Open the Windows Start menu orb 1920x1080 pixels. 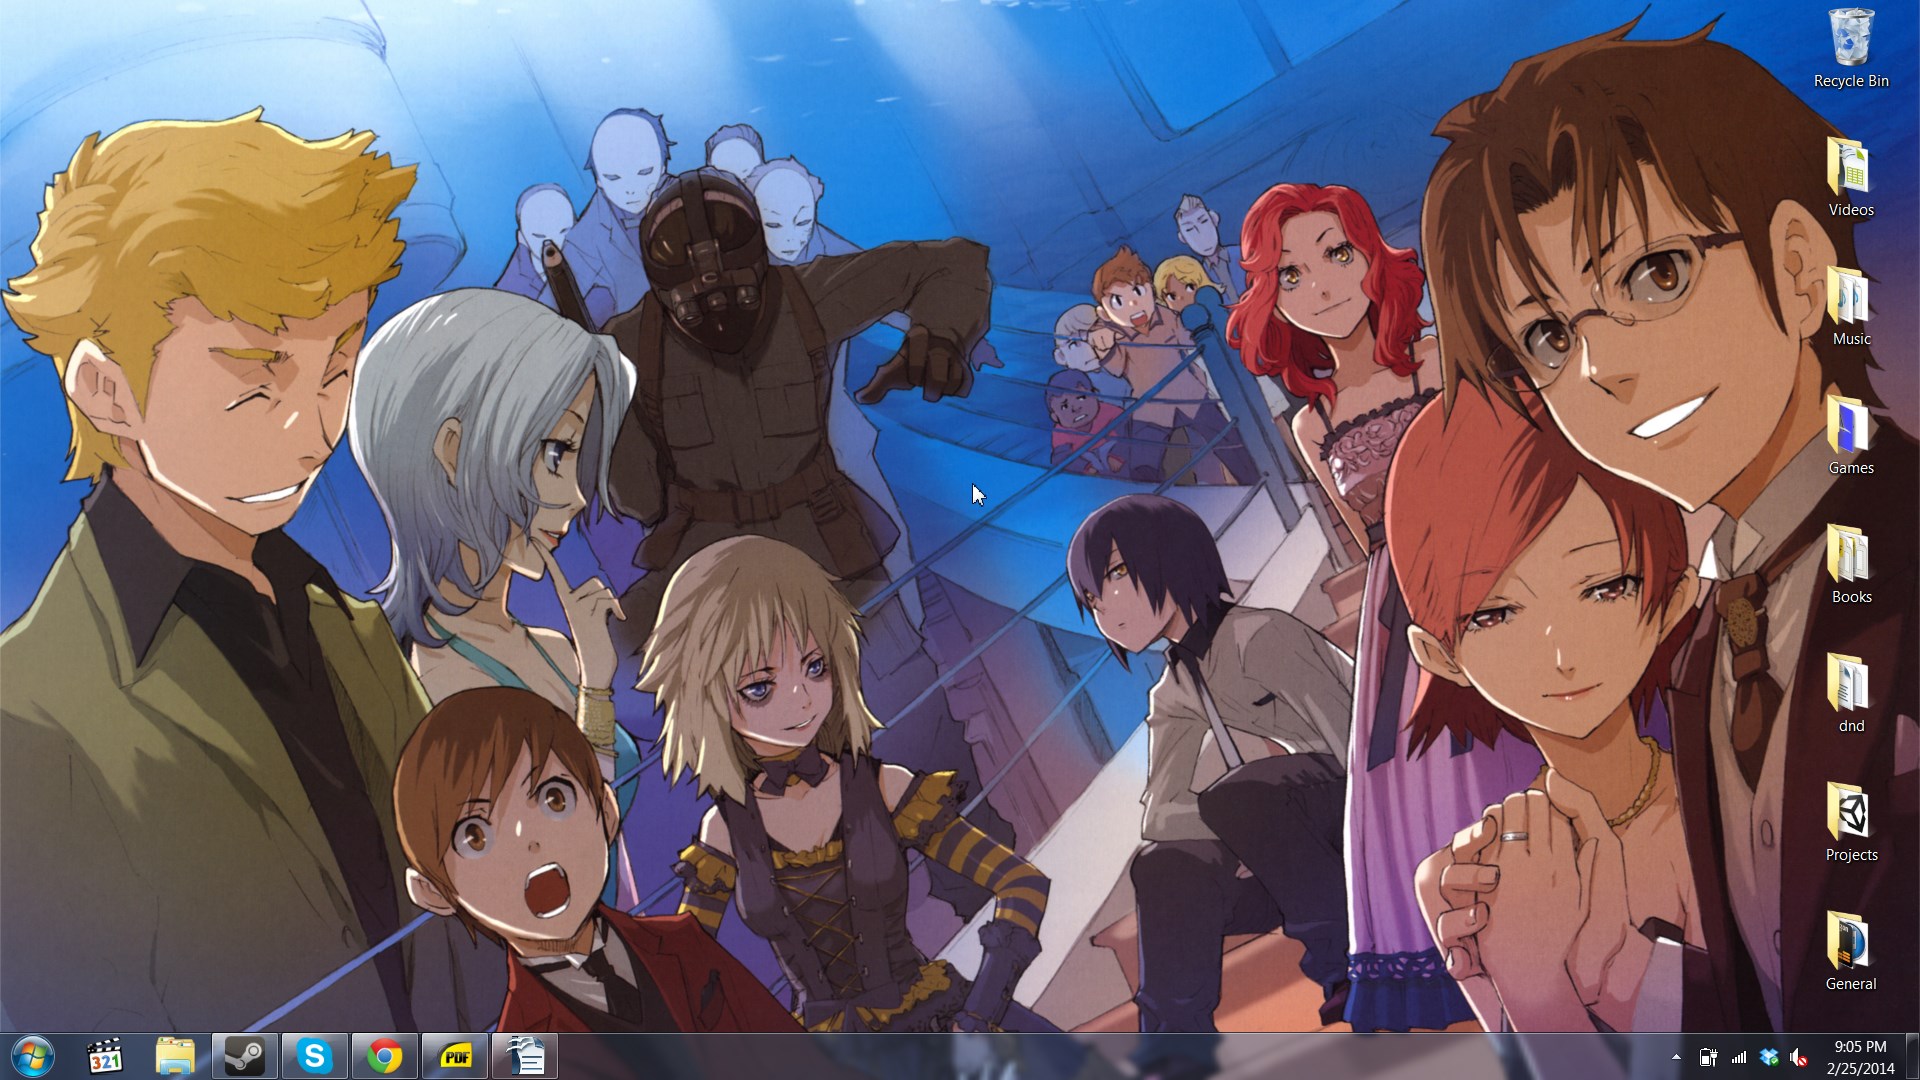pyautogui.click(x=32, y=1056)
